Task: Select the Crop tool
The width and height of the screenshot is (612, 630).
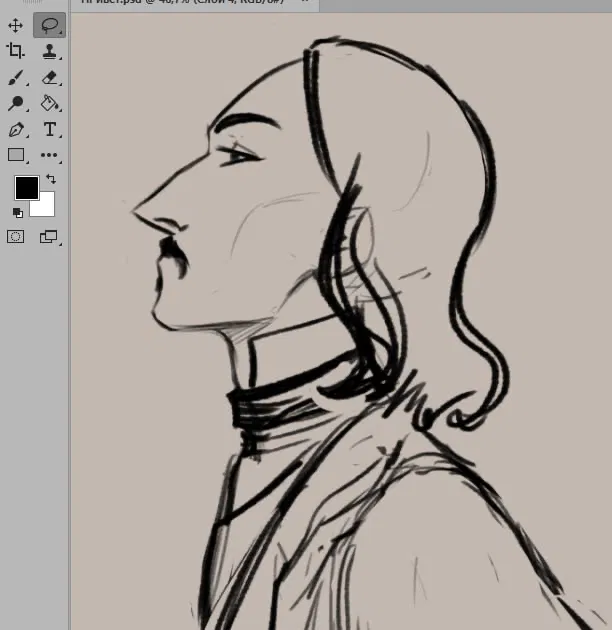Action: (16, 51)
